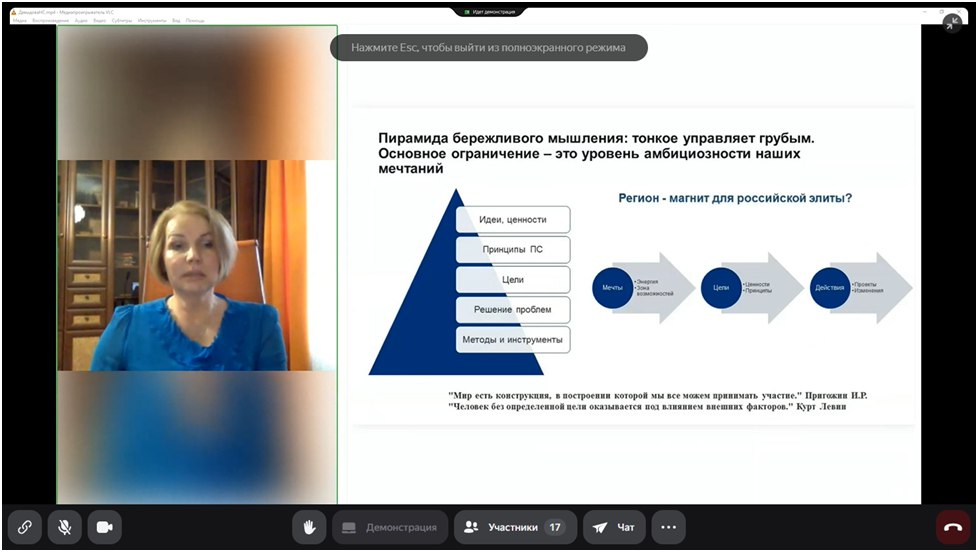The height and width of the screenshot is (552, 978).
Task: End the call with red phone button
Action: point(952,527)
